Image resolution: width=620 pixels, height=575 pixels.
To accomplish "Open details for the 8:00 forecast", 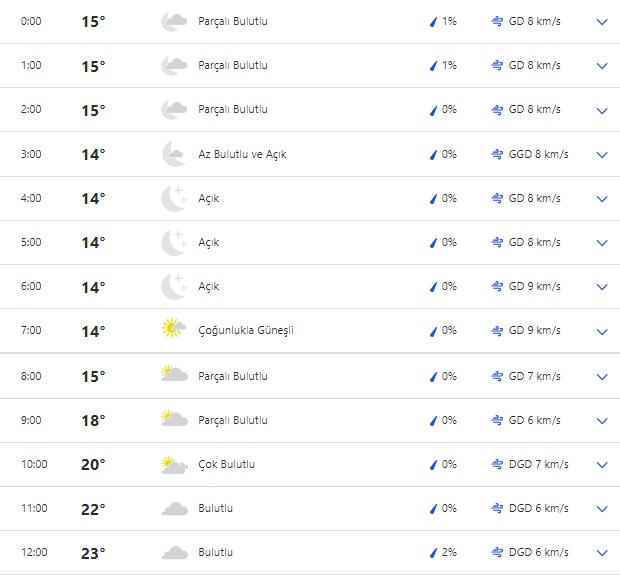I will click(602, 377).
